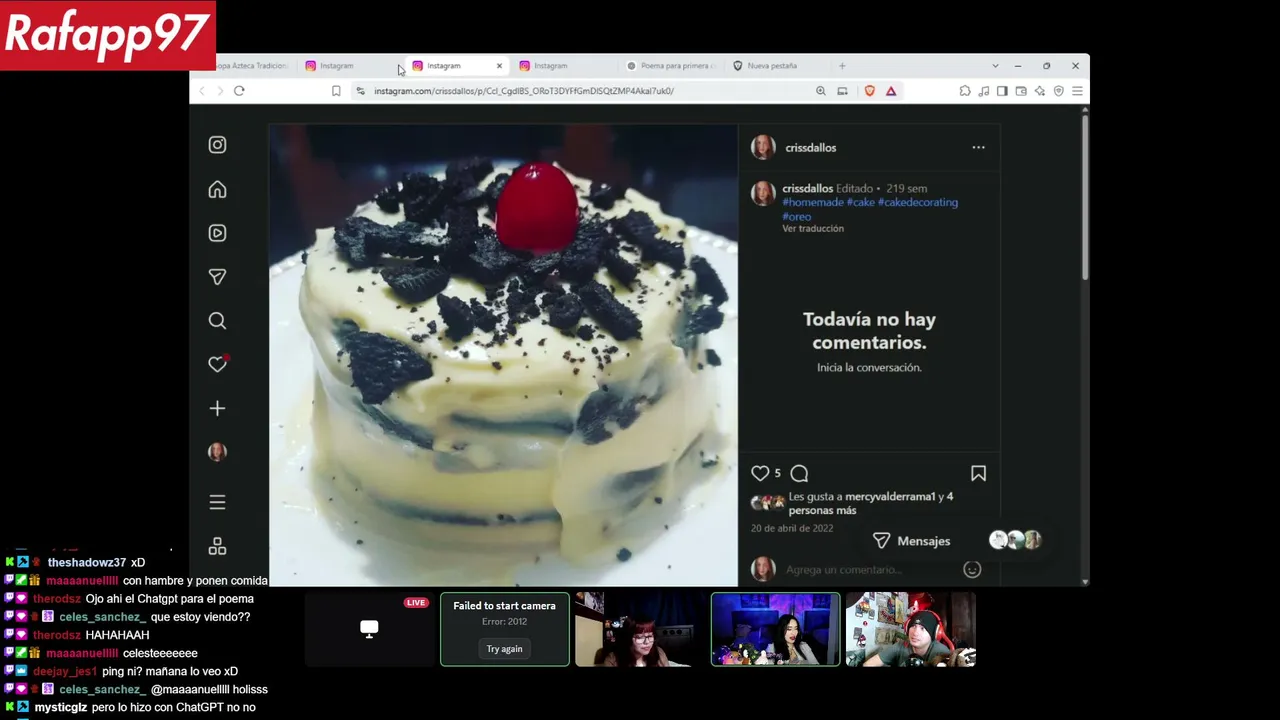Open the #oreo hashtag link
Image resolution: width=1280 pixels, height=720 pixels.
pyautogui.click(x=797, y=216)
